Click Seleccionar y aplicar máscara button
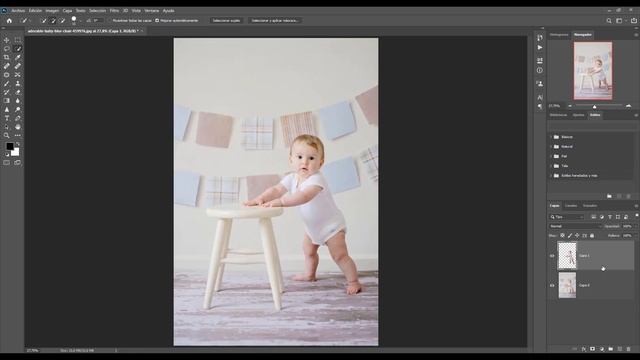 (x=275, y=20)
